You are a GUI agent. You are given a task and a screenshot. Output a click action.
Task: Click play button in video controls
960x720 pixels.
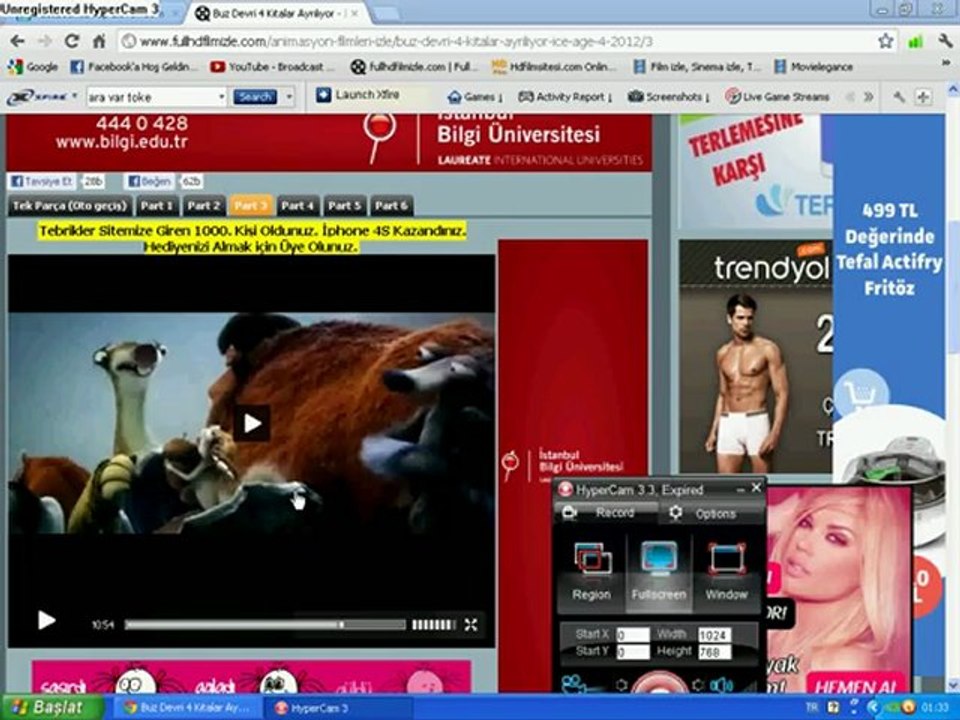click(x=46, y=620)
